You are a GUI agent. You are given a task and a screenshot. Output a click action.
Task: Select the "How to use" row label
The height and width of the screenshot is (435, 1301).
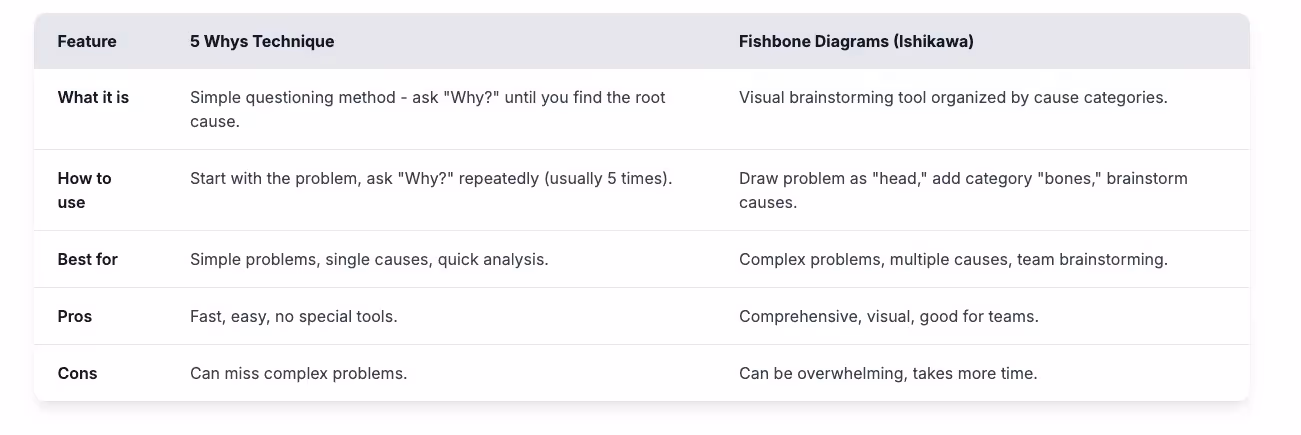[x=85, y=190]
